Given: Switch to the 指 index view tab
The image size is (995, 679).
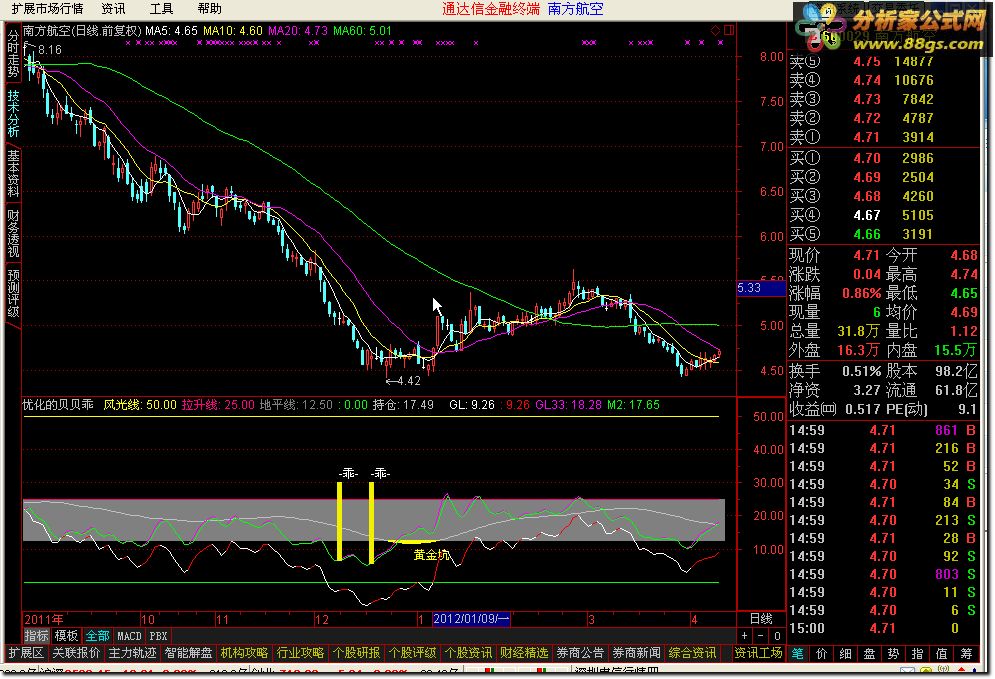Looking at the screenshot, I should tap(917, 653).
